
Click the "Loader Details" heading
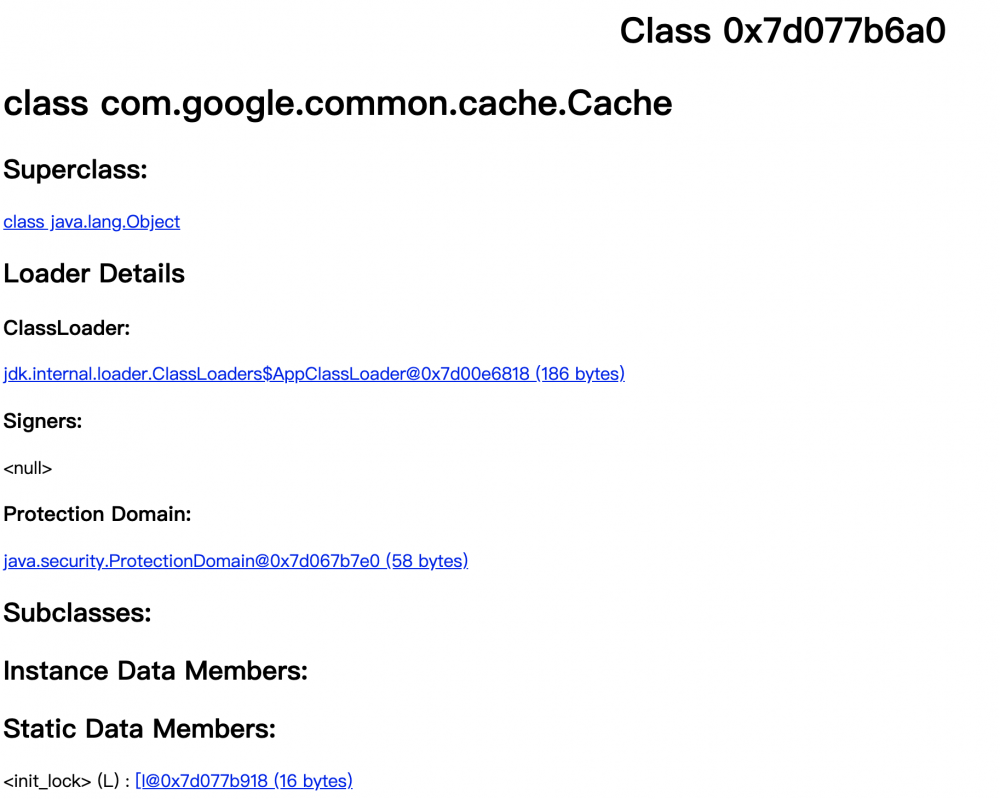94,274
